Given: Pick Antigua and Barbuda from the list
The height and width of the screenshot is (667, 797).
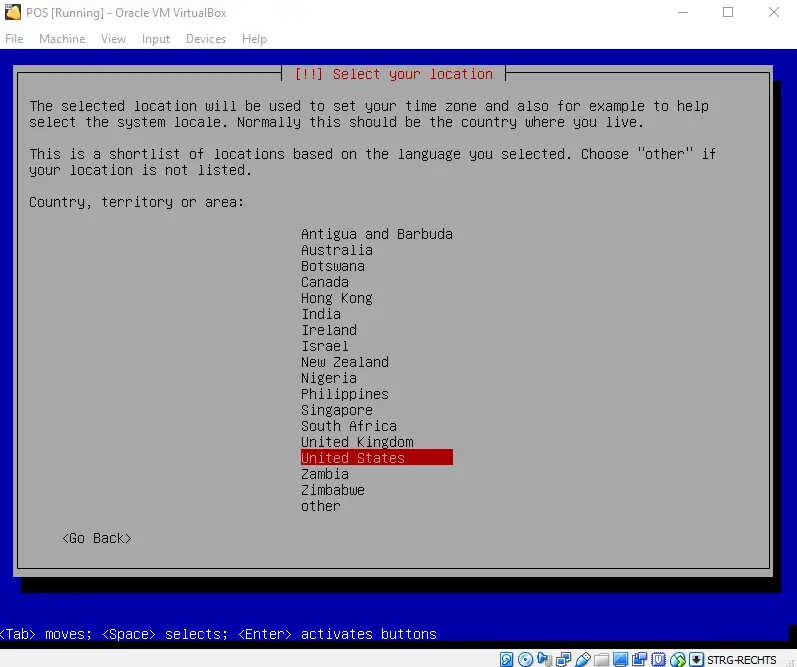Looking at the screenshot, I should 376,234.
